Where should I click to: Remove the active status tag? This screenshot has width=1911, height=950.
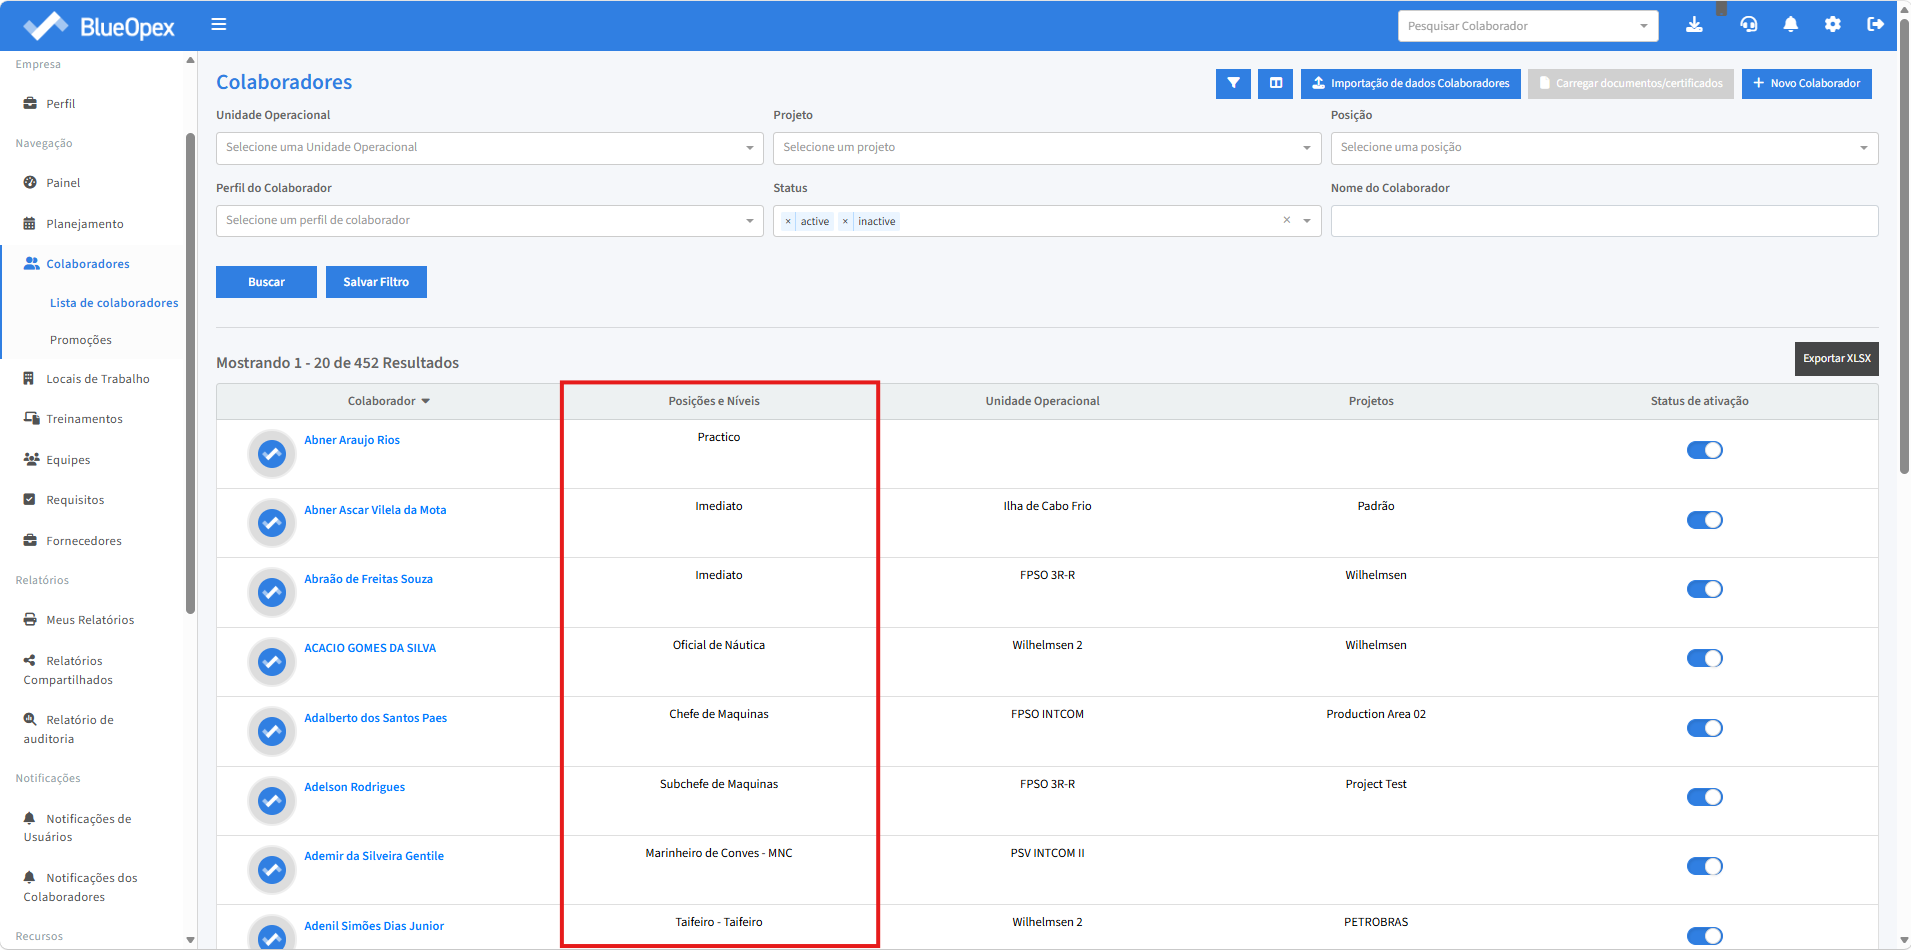[x=788, y=221]
